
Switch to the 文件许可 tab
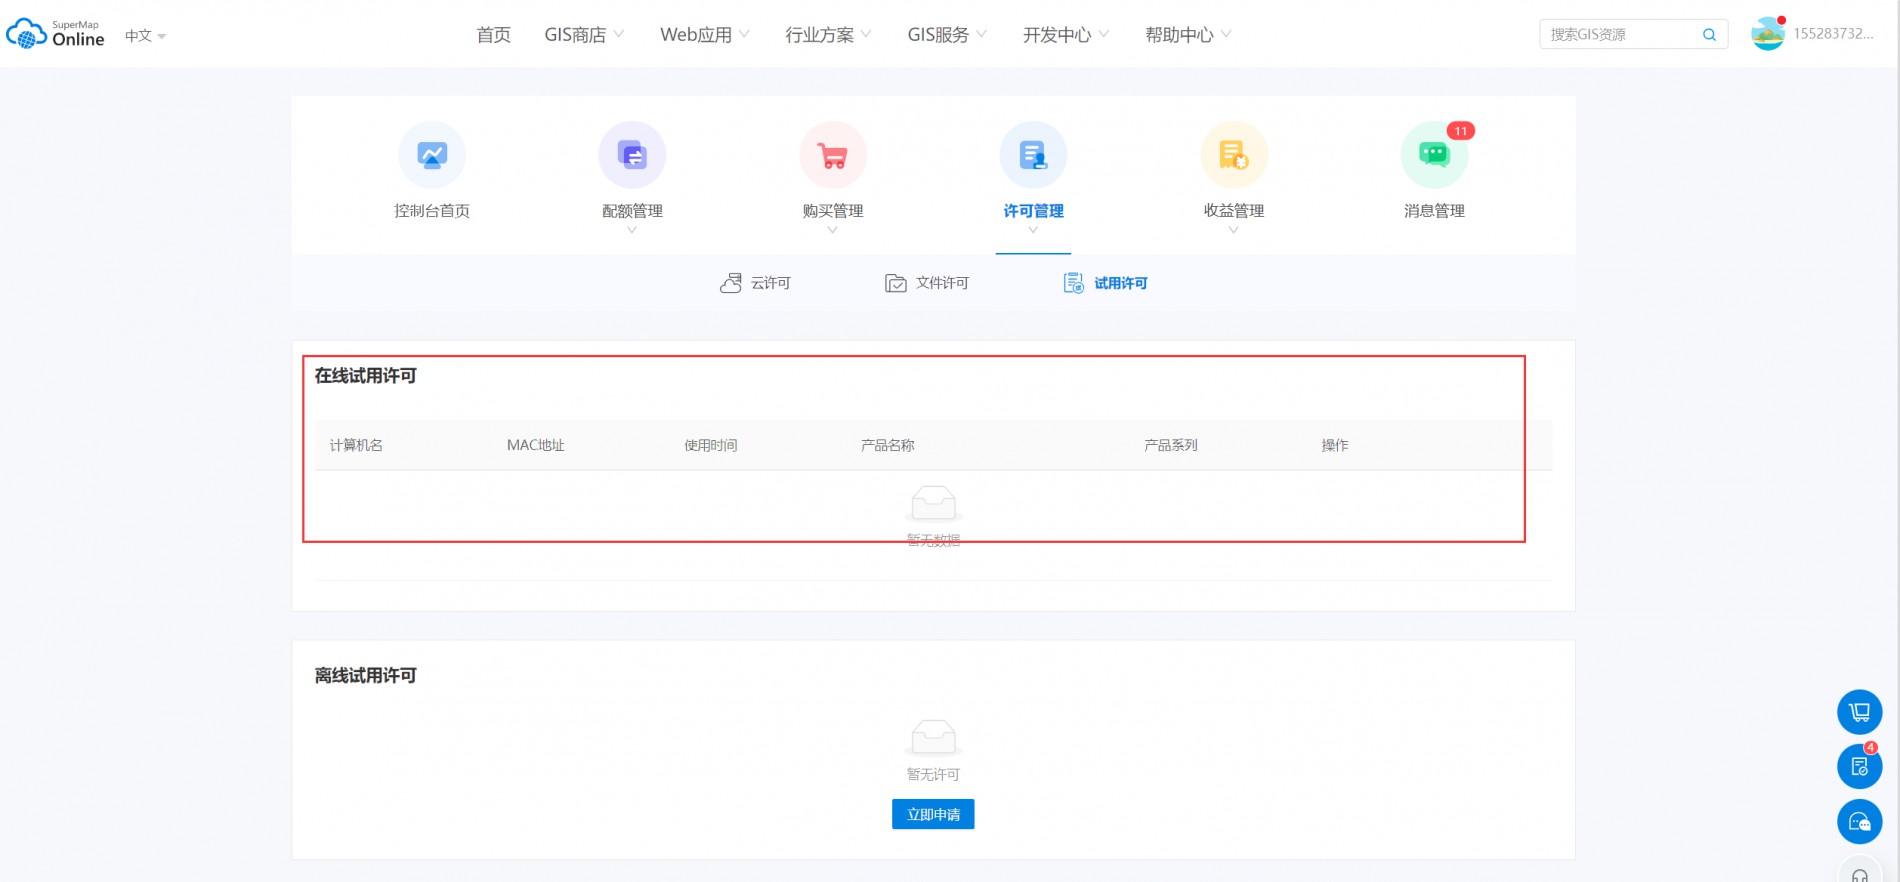click(927, 283)
